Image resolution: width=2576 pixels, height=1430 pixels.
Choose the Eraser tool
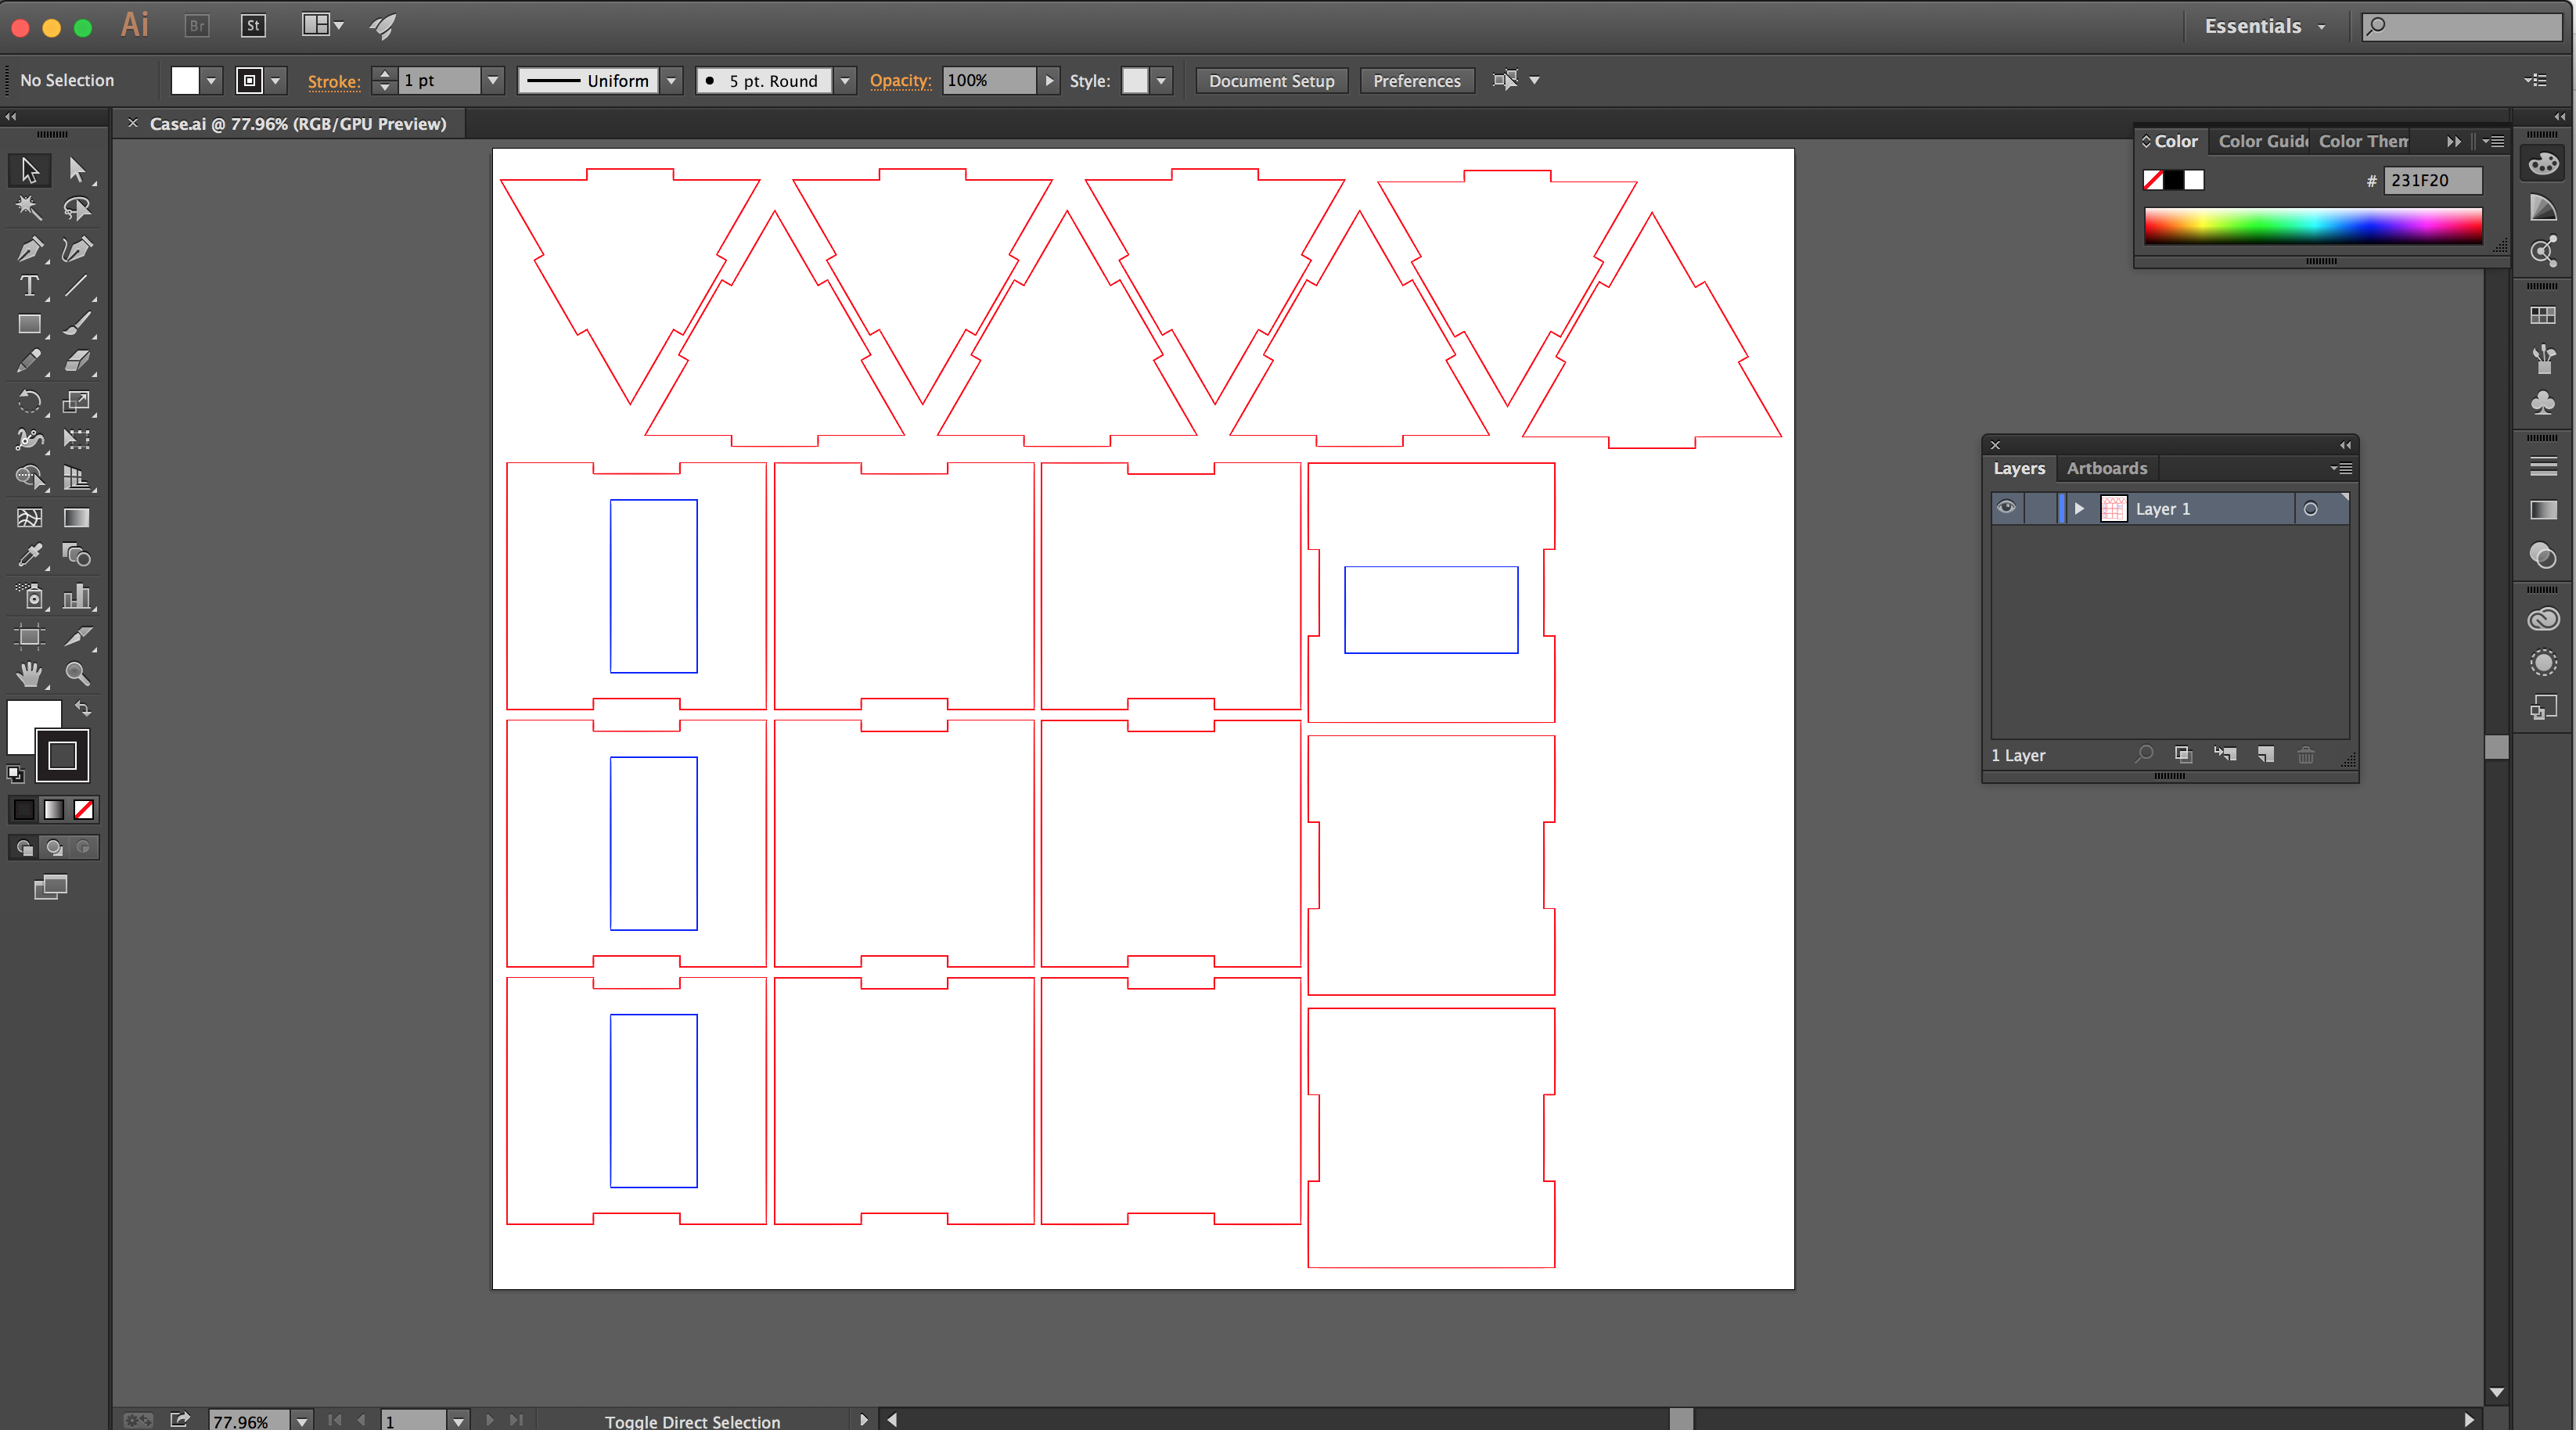pos(76,361)
